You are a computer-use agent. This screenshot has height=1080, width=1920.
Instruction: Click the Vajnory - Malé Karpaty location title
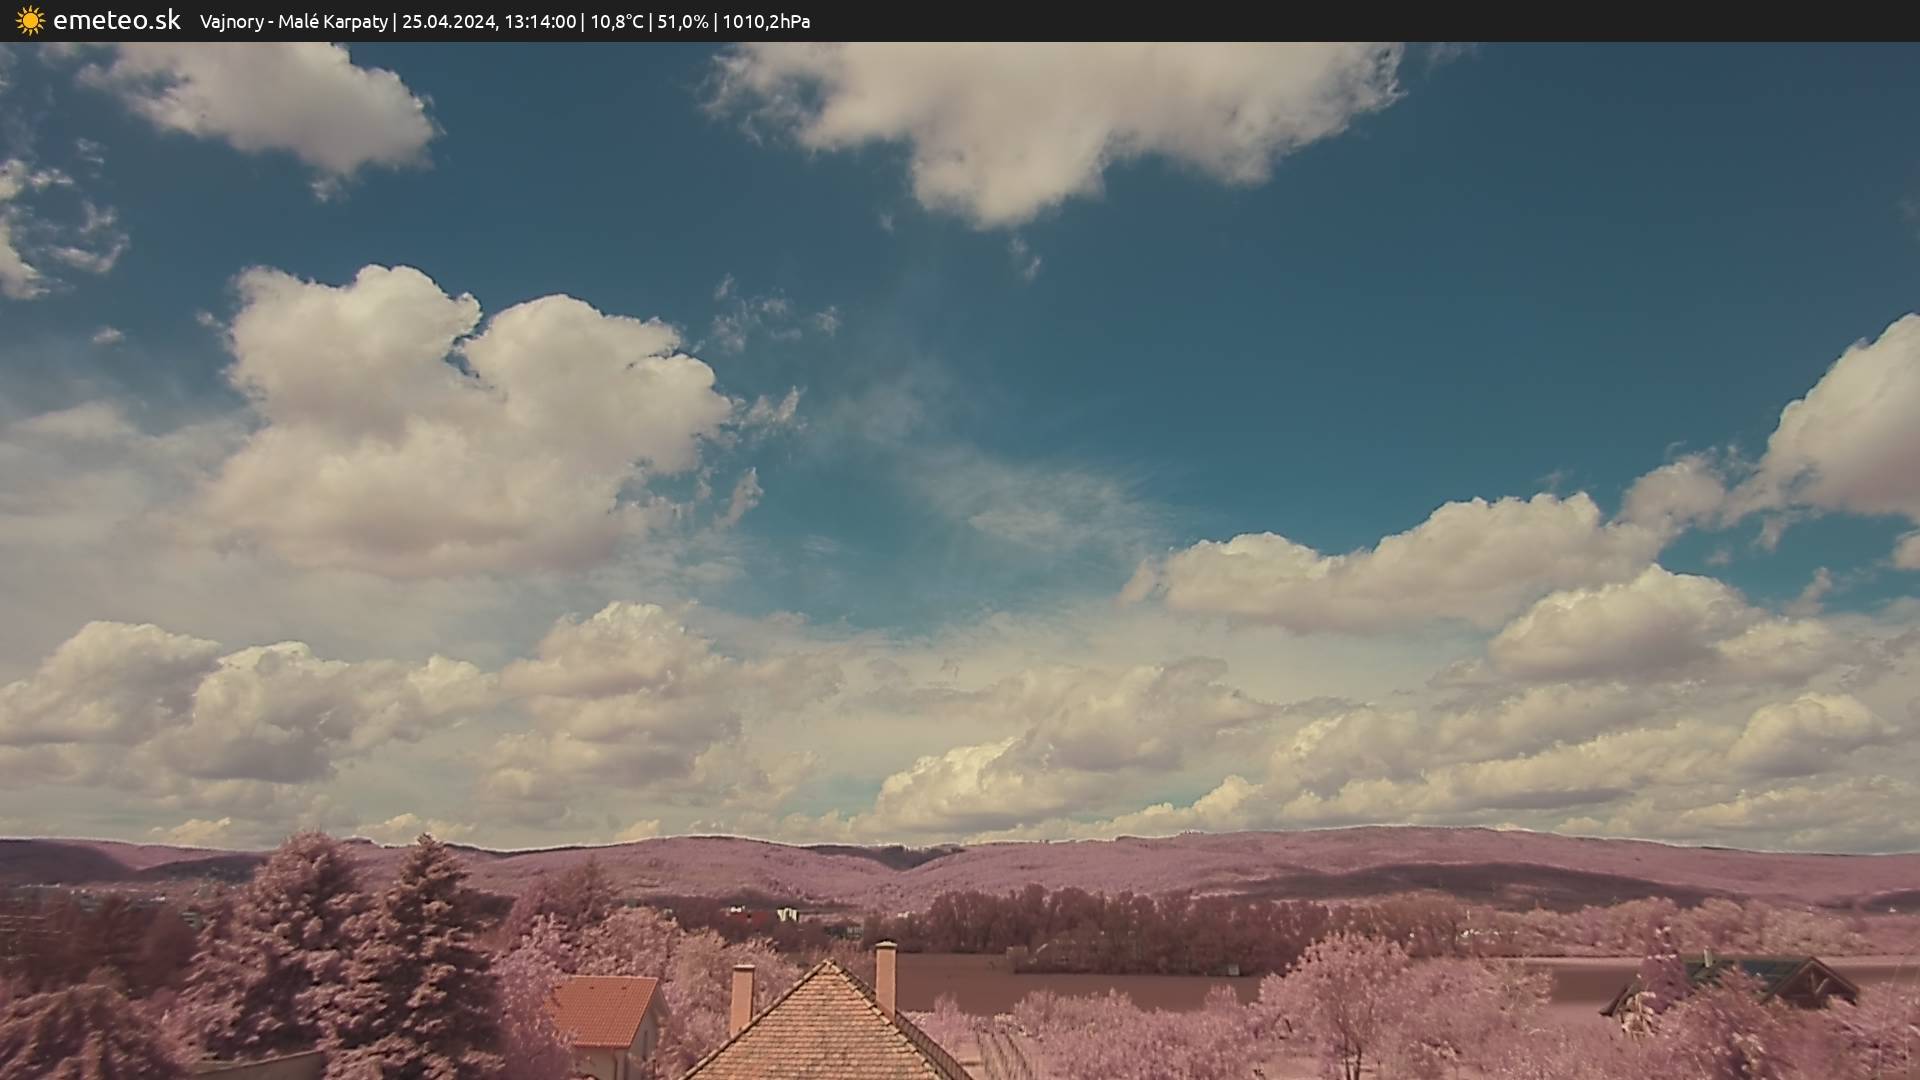pyautogui.click(x=293, y=21)
